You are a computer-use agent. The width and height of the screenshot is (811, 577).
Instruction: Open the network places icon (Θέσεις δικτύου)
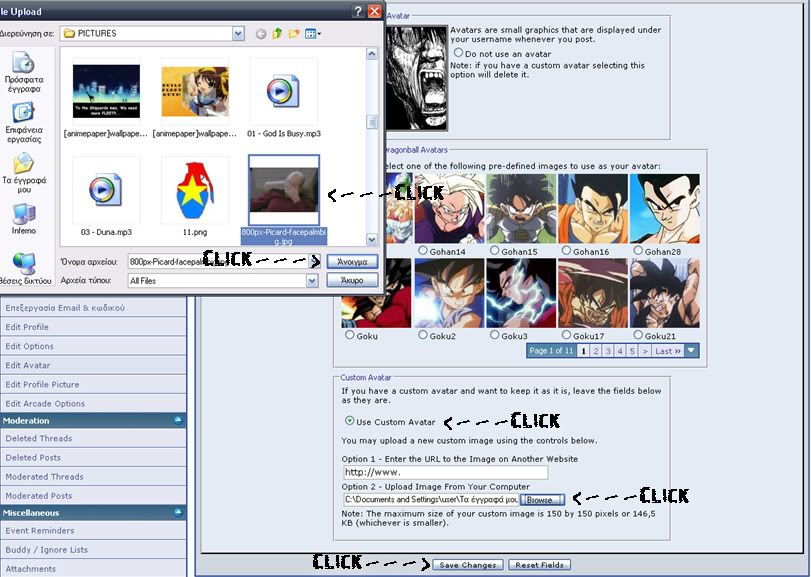click(24, 268)
